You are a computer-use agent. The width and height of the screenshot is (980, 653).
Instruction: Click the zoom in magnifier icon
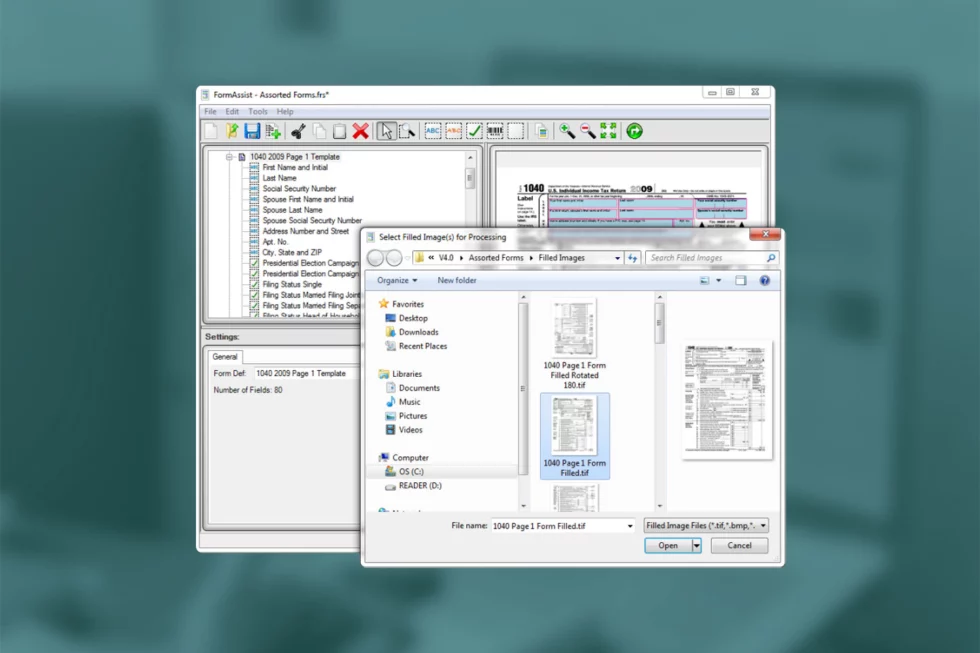click(x=567, y=131)
